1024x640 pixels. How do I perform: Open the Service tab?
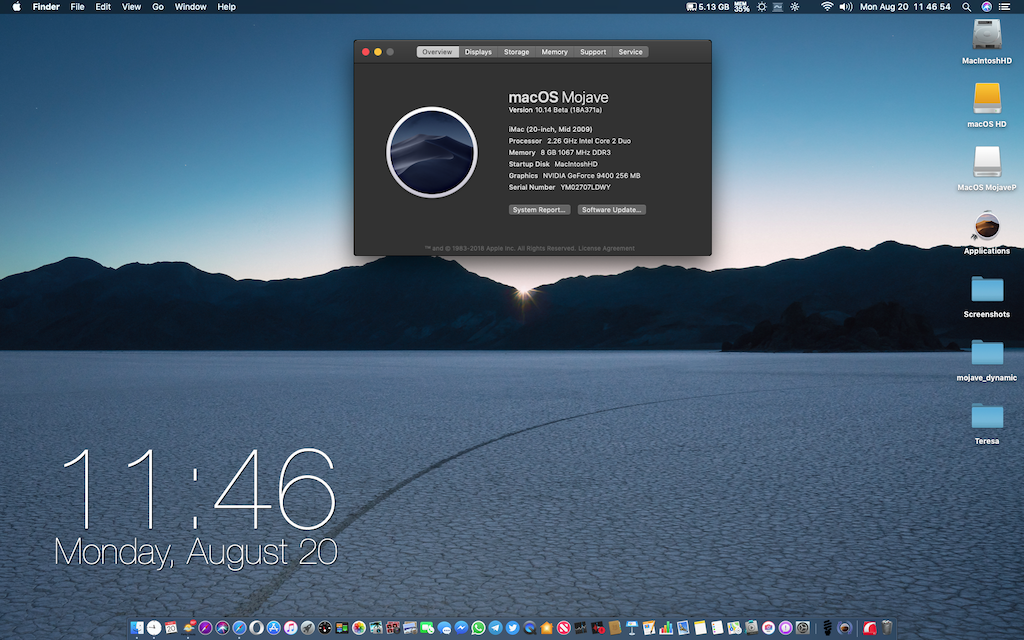click(x=630, y=52)
